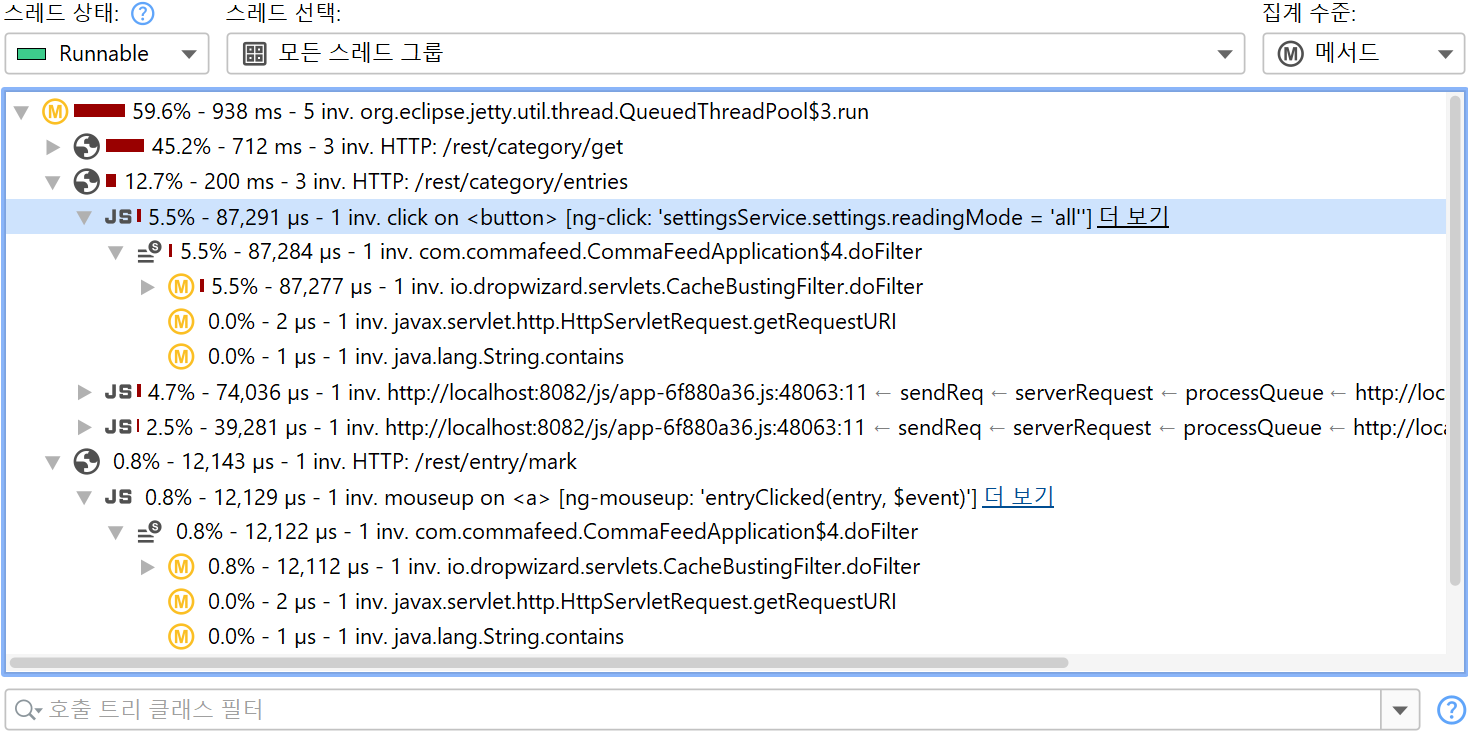Select the row text '0.8% - 12,122 μs - 1 inv.'
The image size is (1468, 735).
click(293, 532)
